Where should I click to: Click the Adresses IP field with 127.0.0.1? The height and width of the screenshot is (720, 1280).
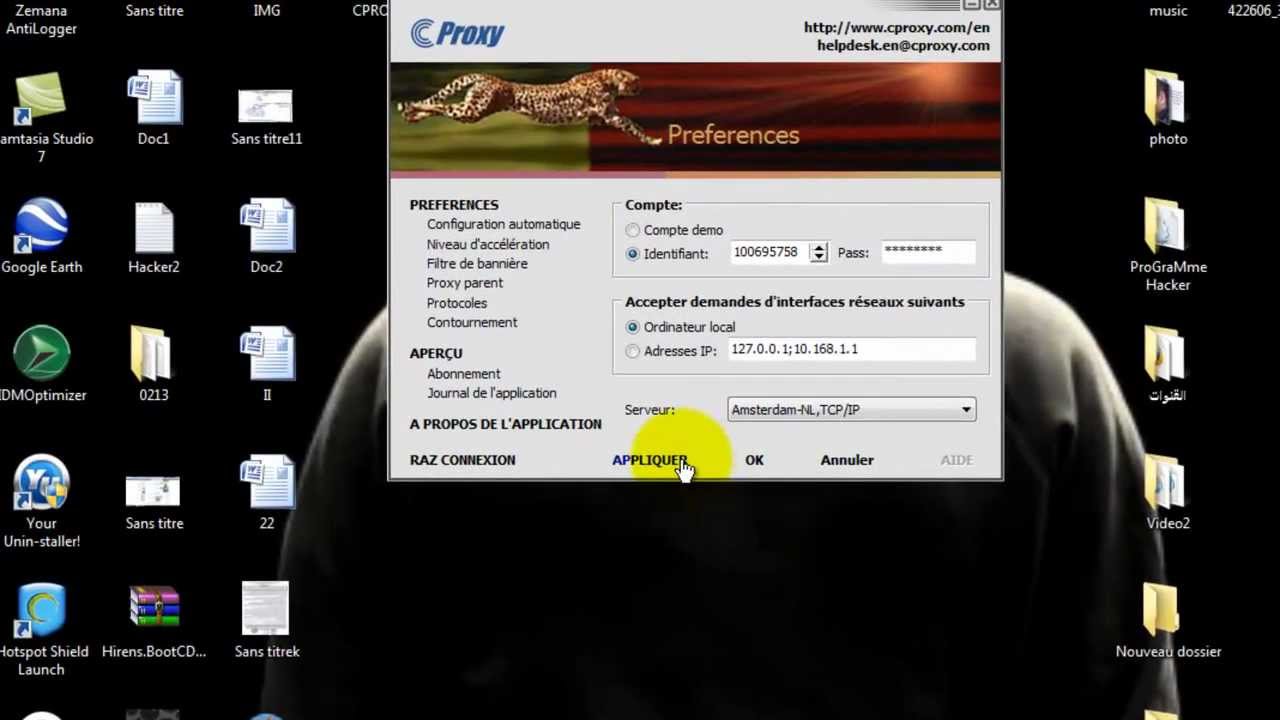pyautogui.click(x=852, y=349)
